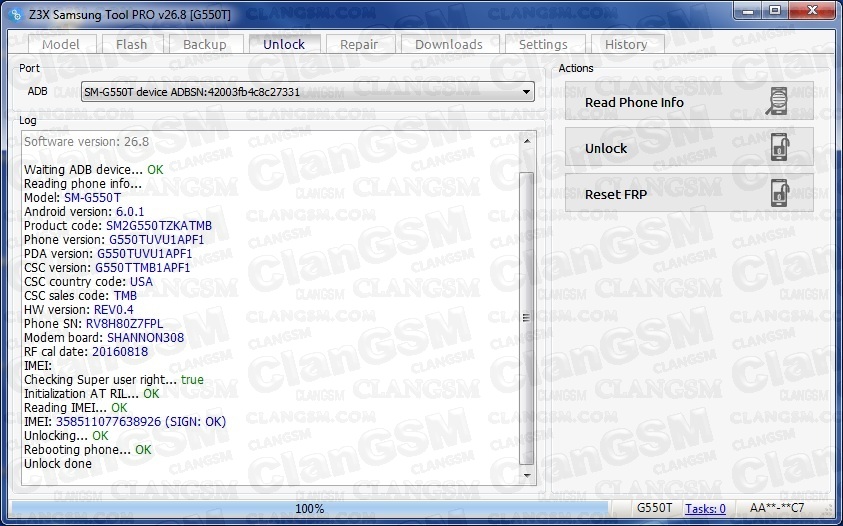The image size is (843, 526).
Task: Click the Waiting ADB device... OK line
Action: point(94,170)
